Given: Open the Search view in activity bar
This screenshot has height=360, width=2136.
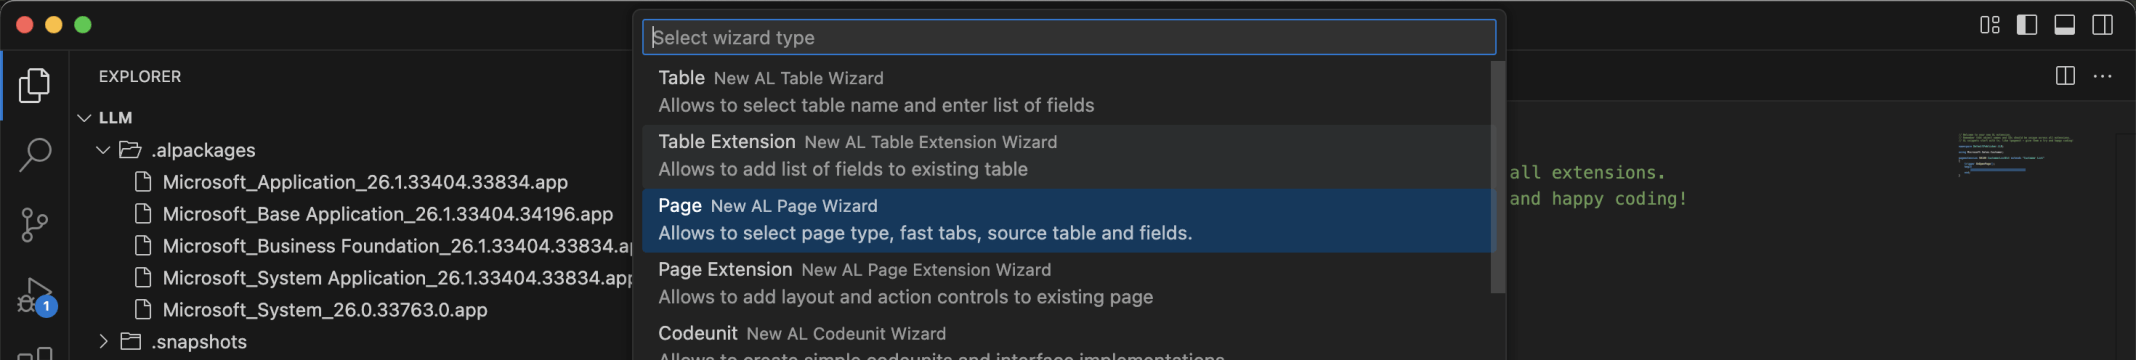Looking at the screenshot, I should (34, 155).
